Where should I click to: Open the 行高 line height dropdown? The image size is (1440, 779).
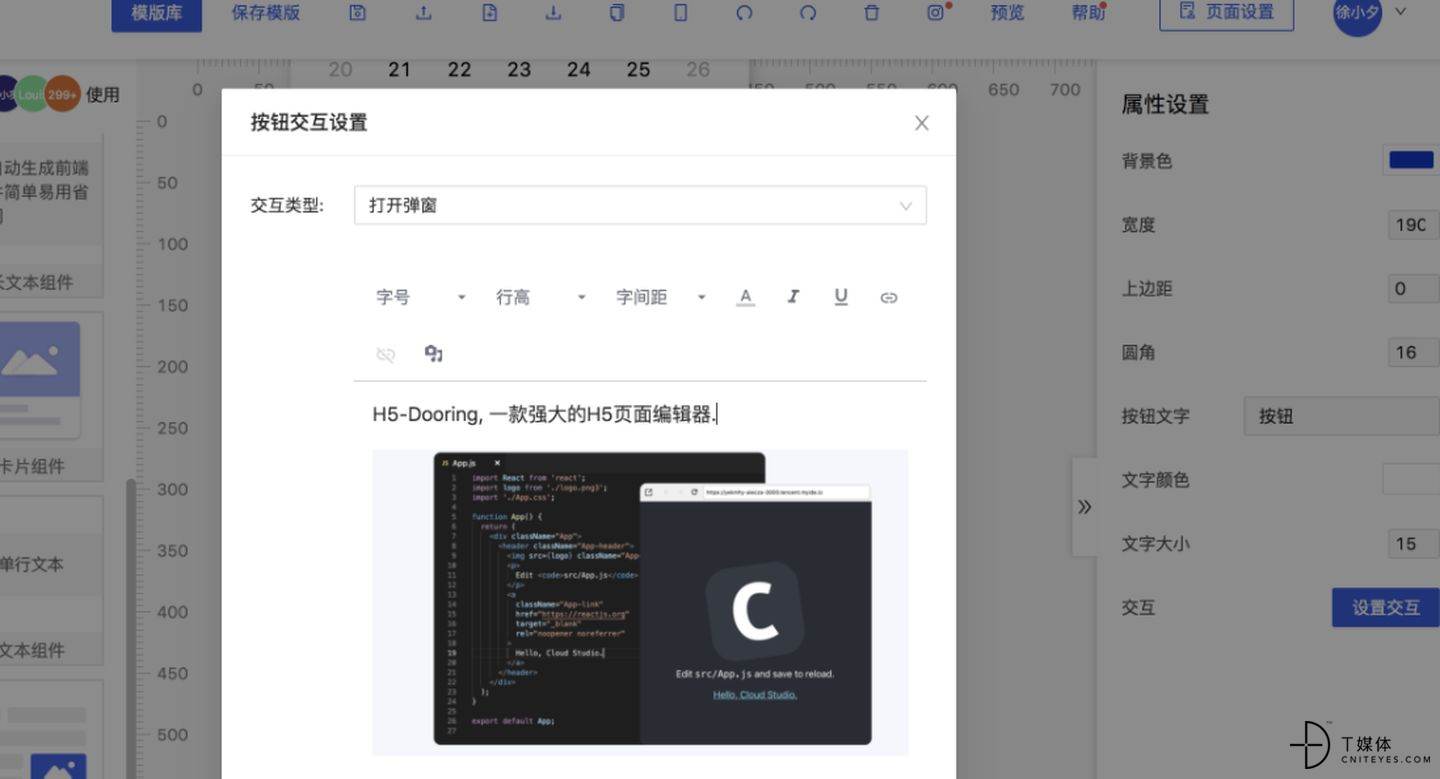coord(541,297)
